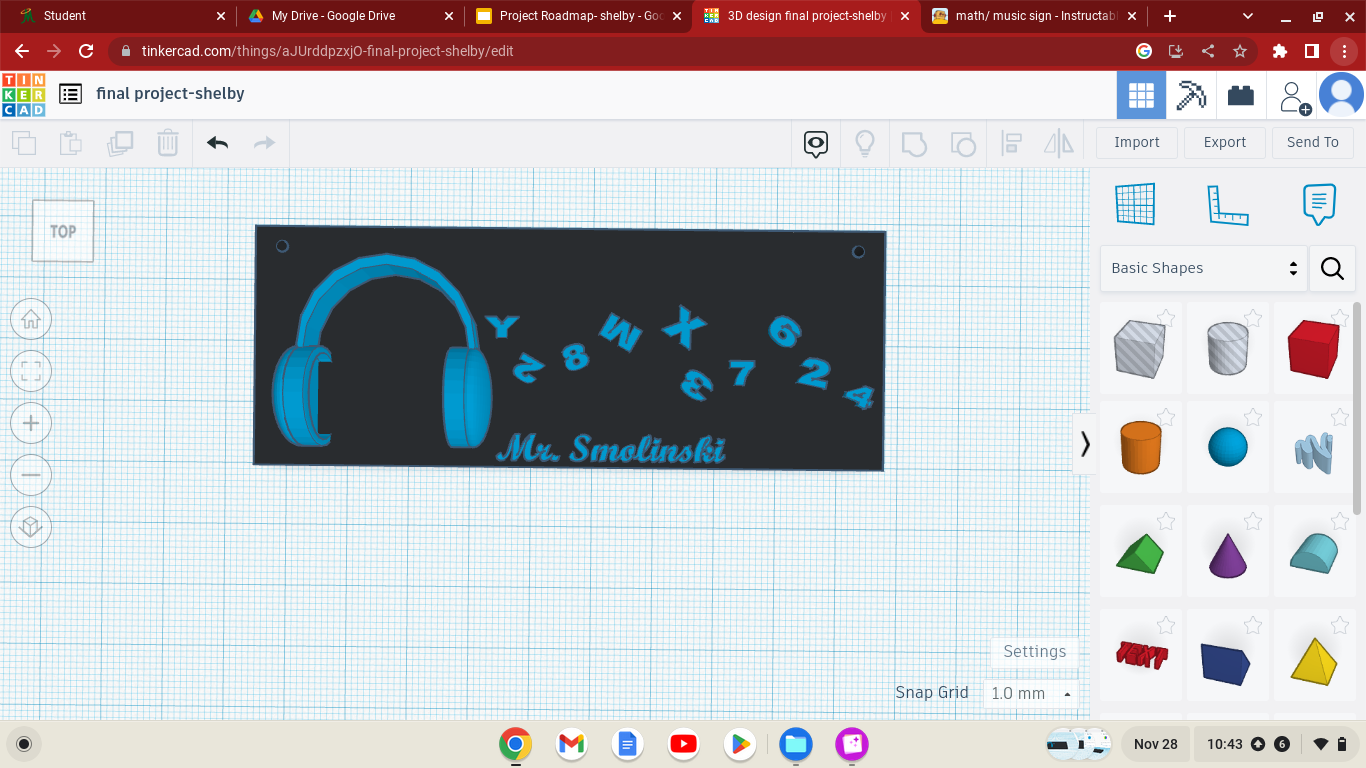Toggle perspective view in left sidebar
This screenshot has height=768, width=1366.
pos(30,527)
